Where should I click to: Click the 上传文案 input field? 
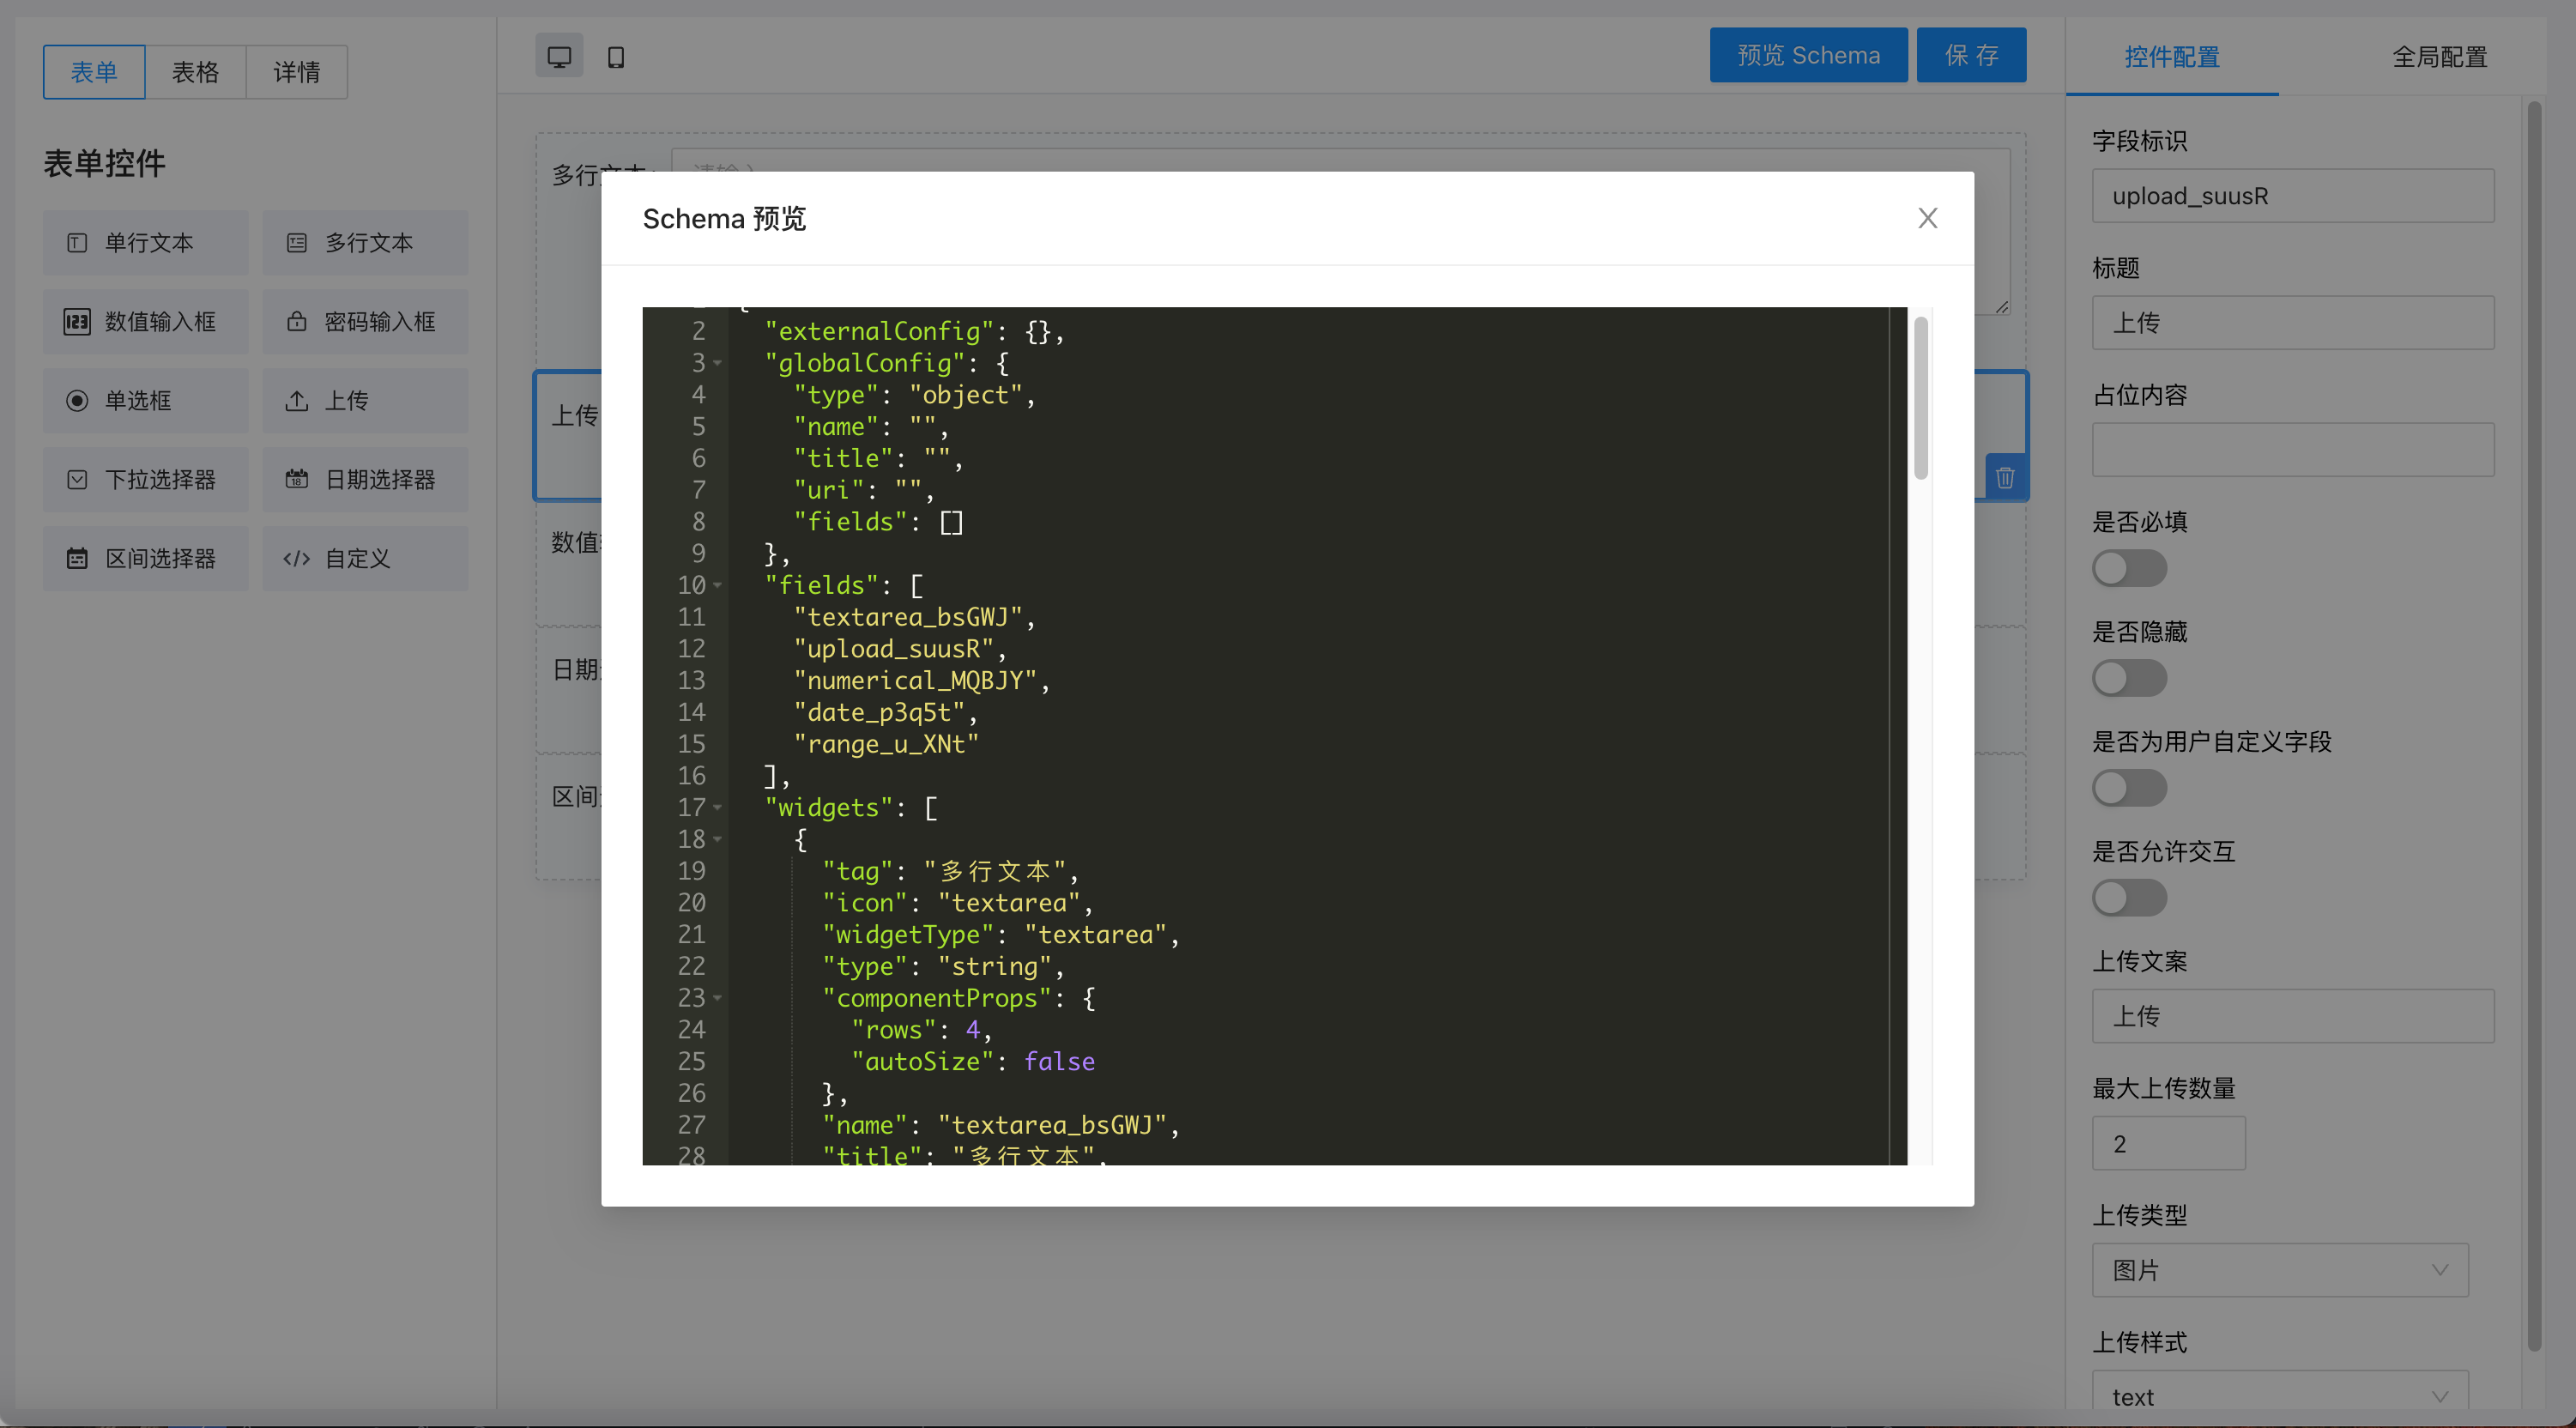2292,1016
